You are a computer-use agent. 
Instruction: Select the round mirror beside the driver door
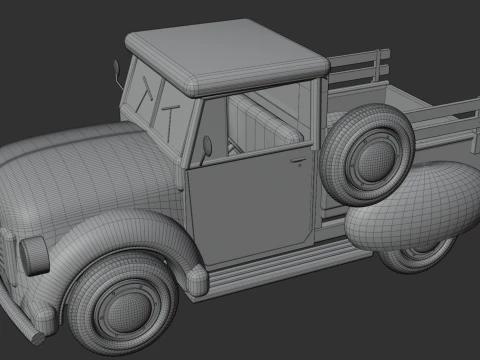tap(207, 146)
